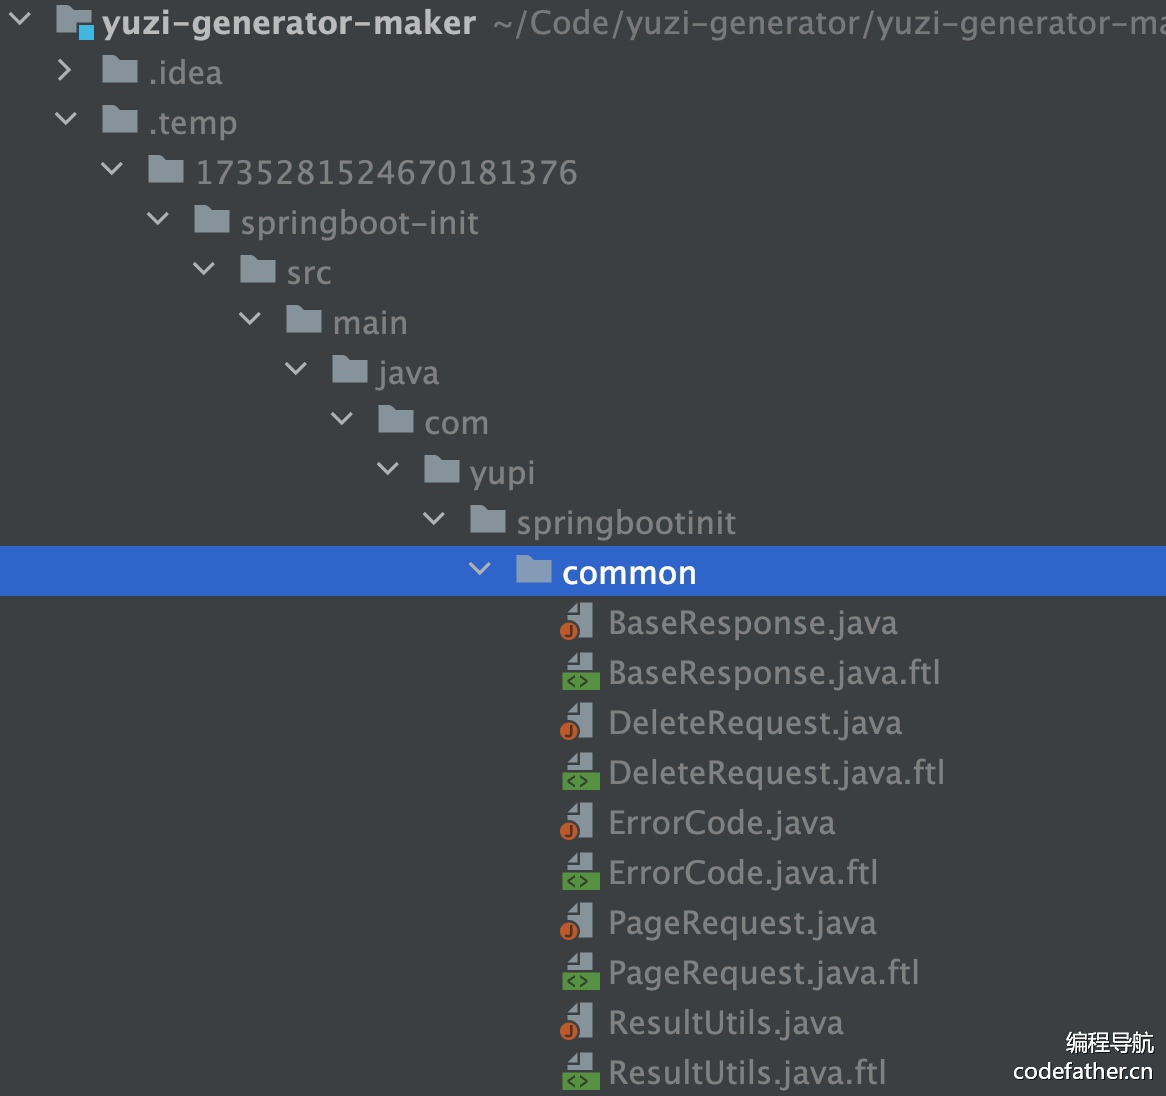Viewport: 1166px width, 1096px height.
Task: Click the yuzi-generator-maker module folder icon
Action: click(x=75, y=21)
